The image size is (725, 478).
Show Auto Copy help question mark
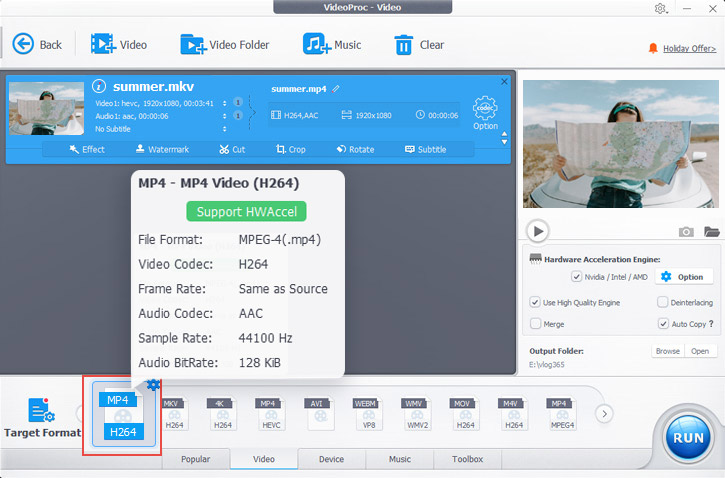[711, 324]
